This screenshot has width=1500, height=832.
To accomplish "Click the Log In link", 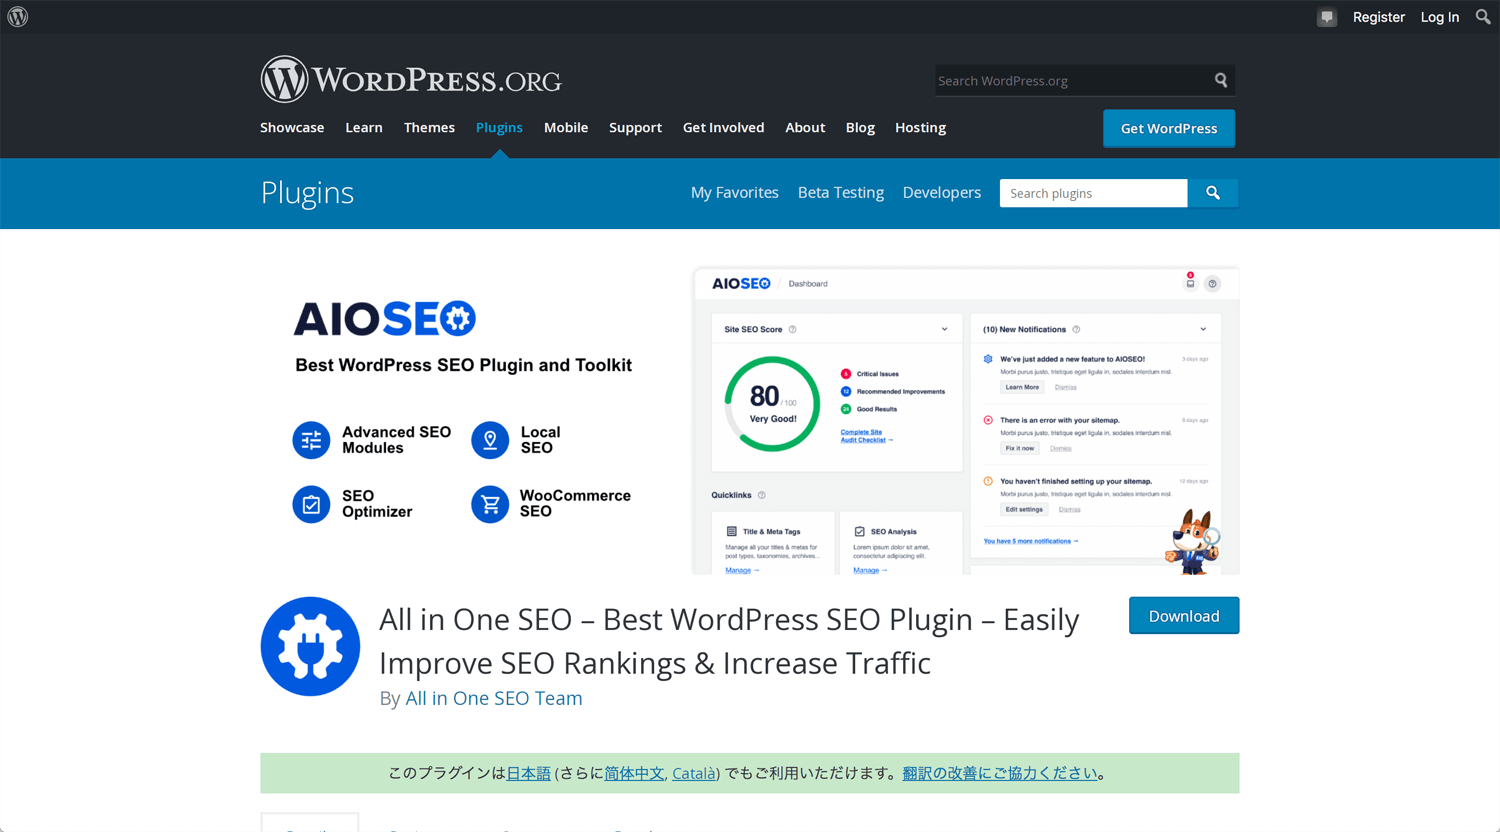I will pos(1440,17).
